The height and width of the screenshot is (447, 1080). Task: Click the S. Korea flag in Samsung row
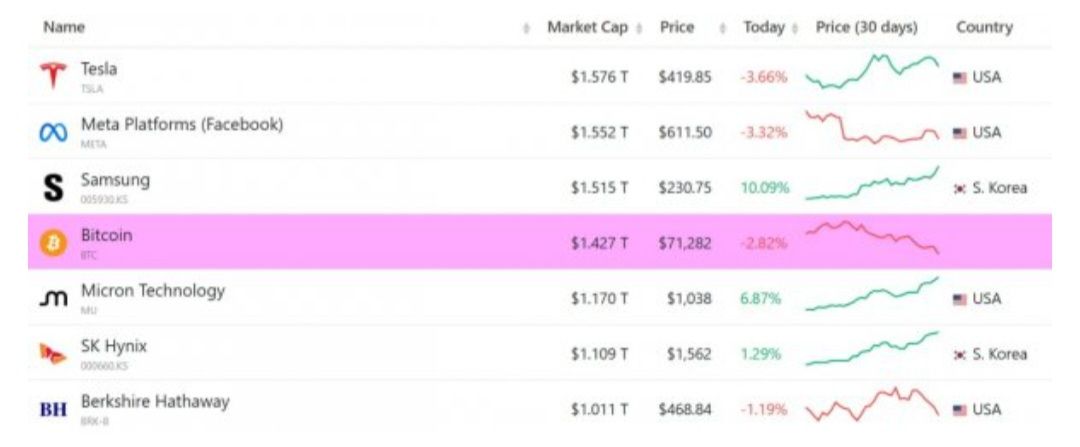coord(959,189)
